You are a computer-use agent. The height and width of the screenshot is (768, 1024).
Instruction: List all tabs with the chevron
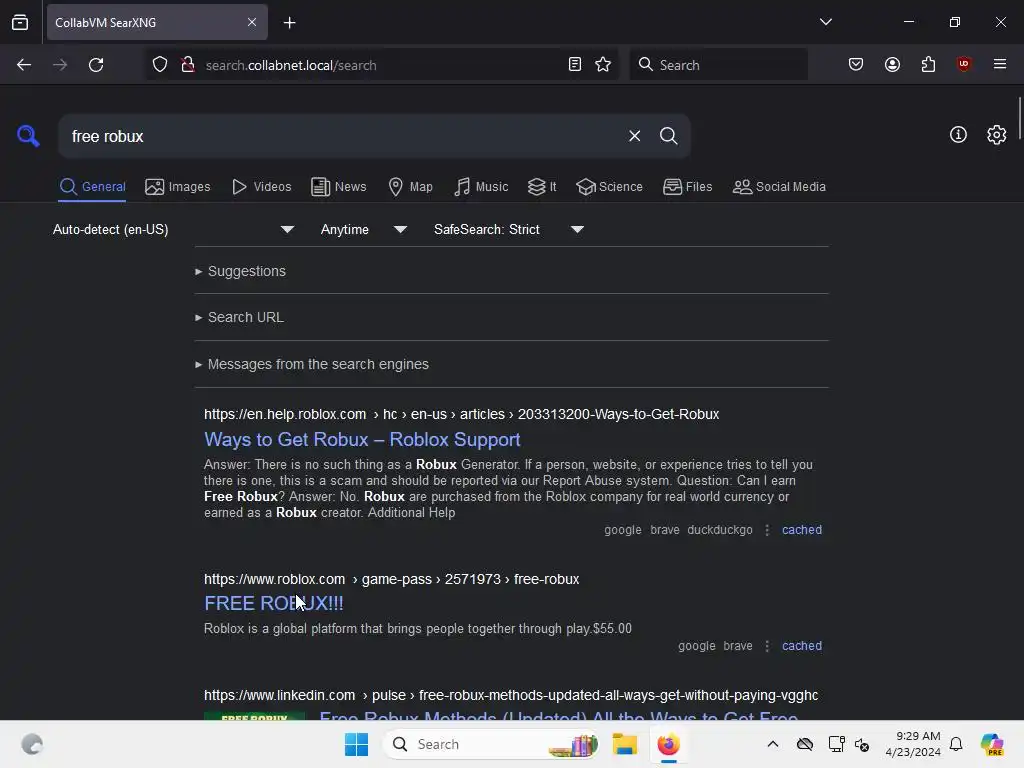point(825,22)
